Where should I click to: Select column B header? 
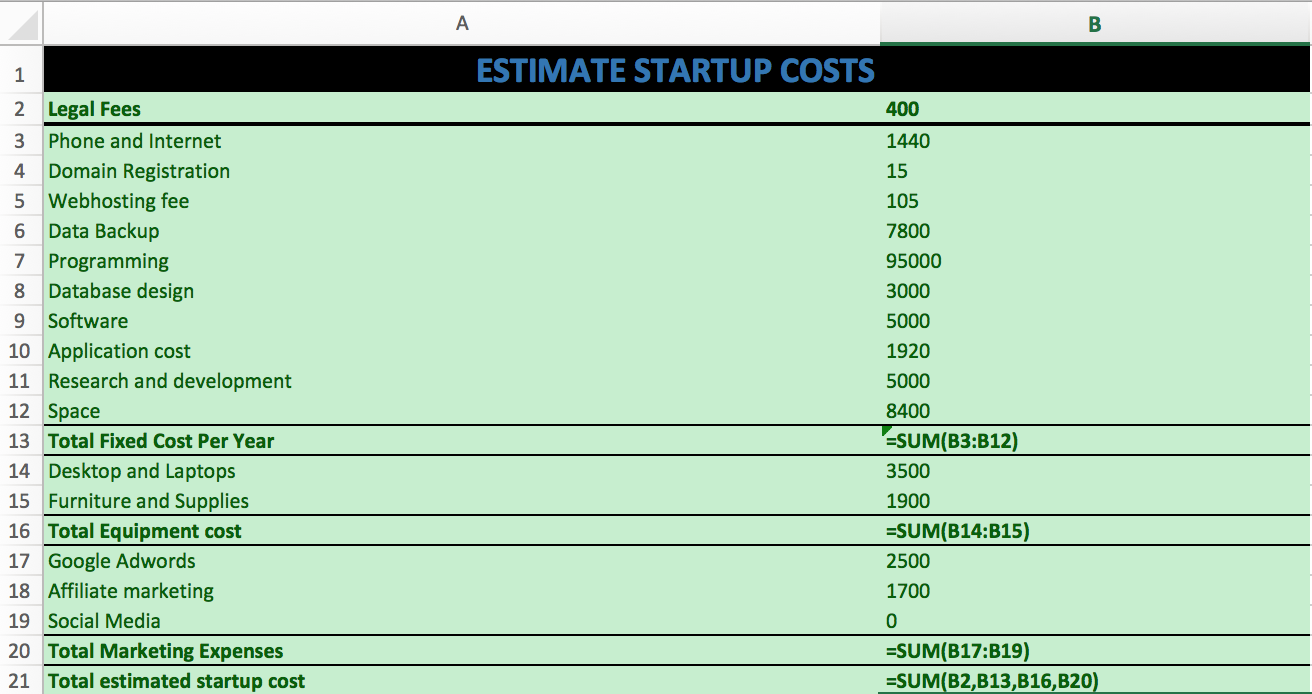pos(1094,24)
